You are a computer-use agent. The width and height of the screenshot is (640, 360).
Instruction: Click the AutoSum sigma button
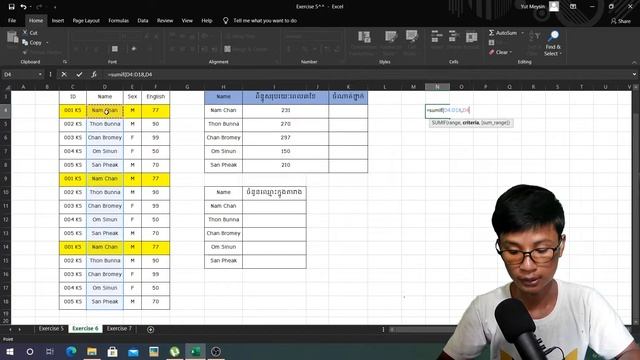coord(491,33)
